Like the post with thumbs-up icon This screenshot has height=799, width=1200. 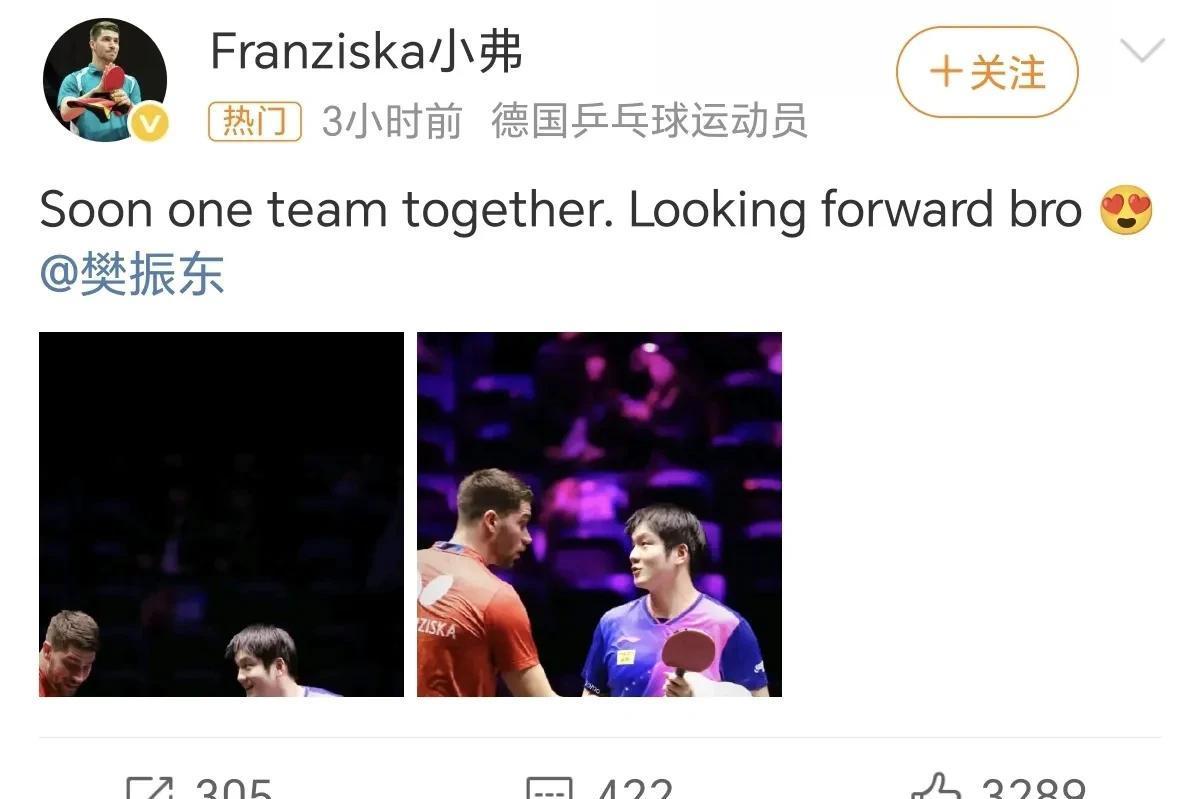[934, 787]
